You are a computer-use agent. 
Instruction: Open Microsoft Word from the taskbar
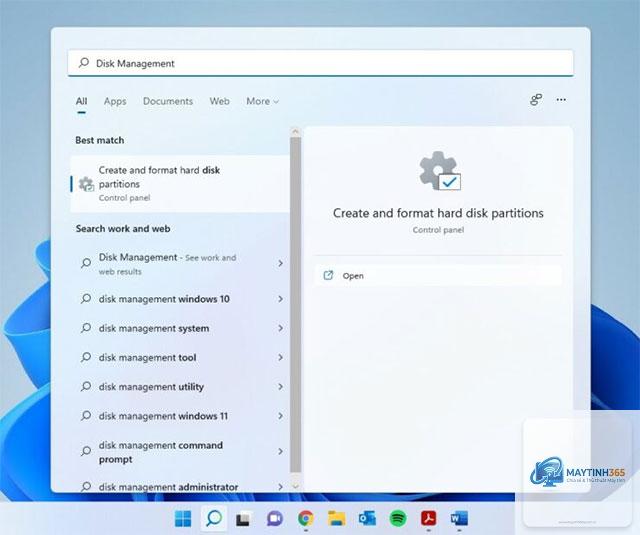click(x=459, y=519)
